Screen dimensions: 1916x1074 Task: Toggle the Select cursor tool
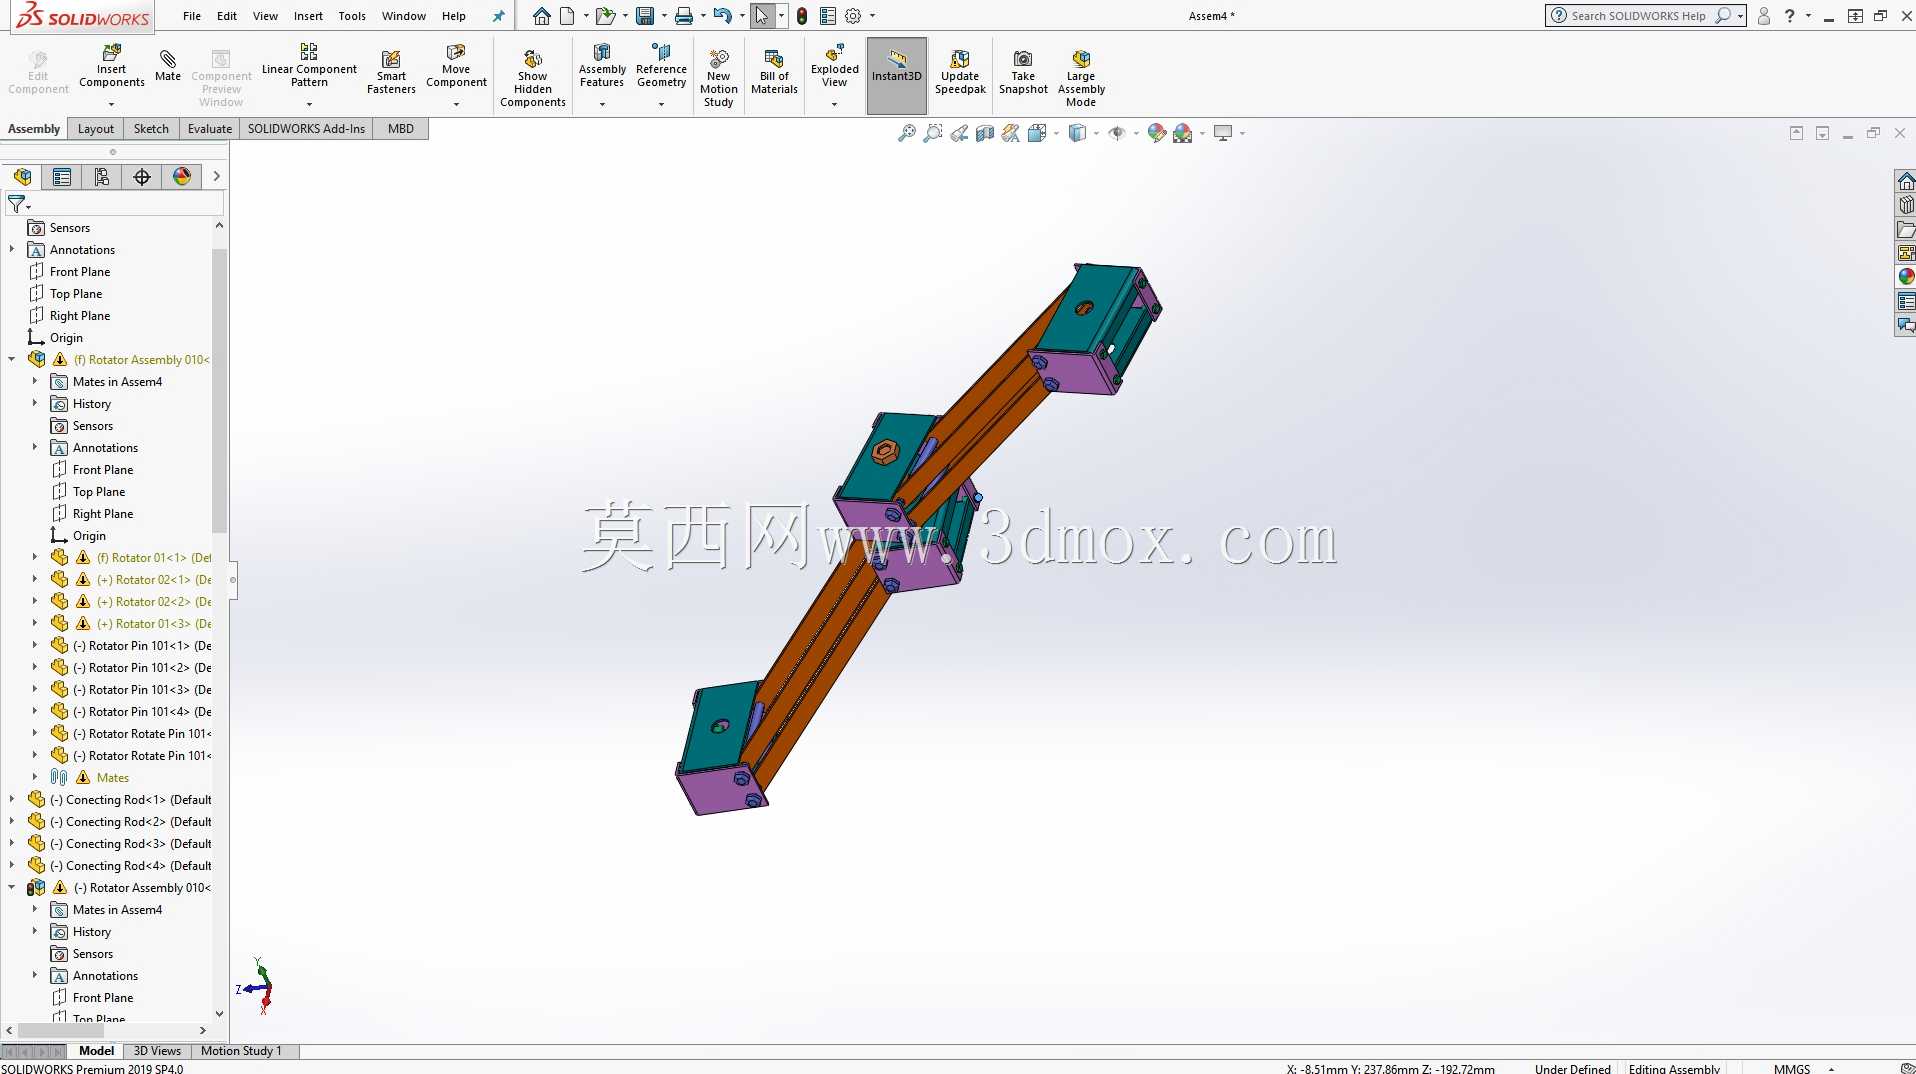(x=762, y=16)
